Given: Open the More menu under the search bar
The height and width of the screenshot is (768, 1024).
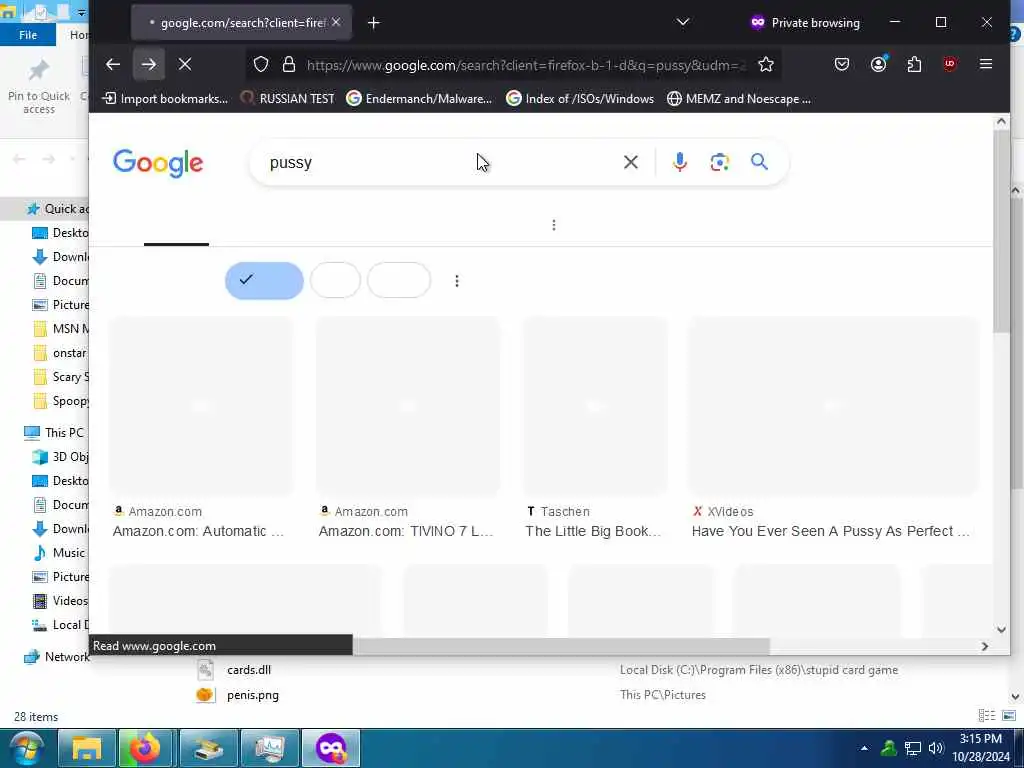Looking at the screenshot, I should pyautogui.click(x=554, y=225).
